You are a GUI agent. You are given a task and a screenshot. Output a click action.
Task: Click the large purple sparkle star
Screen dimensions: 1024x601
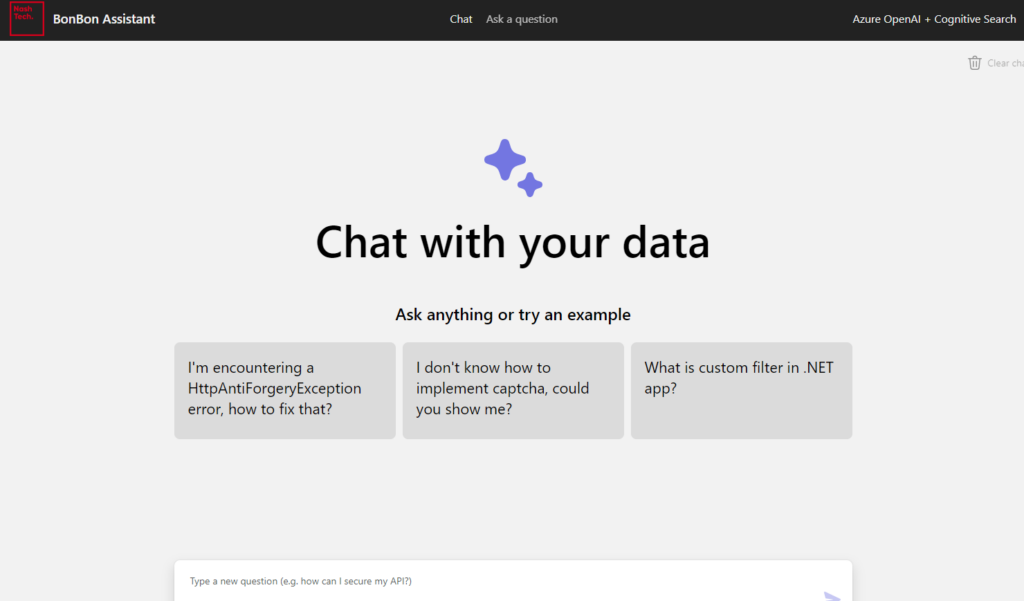point(504,159)
